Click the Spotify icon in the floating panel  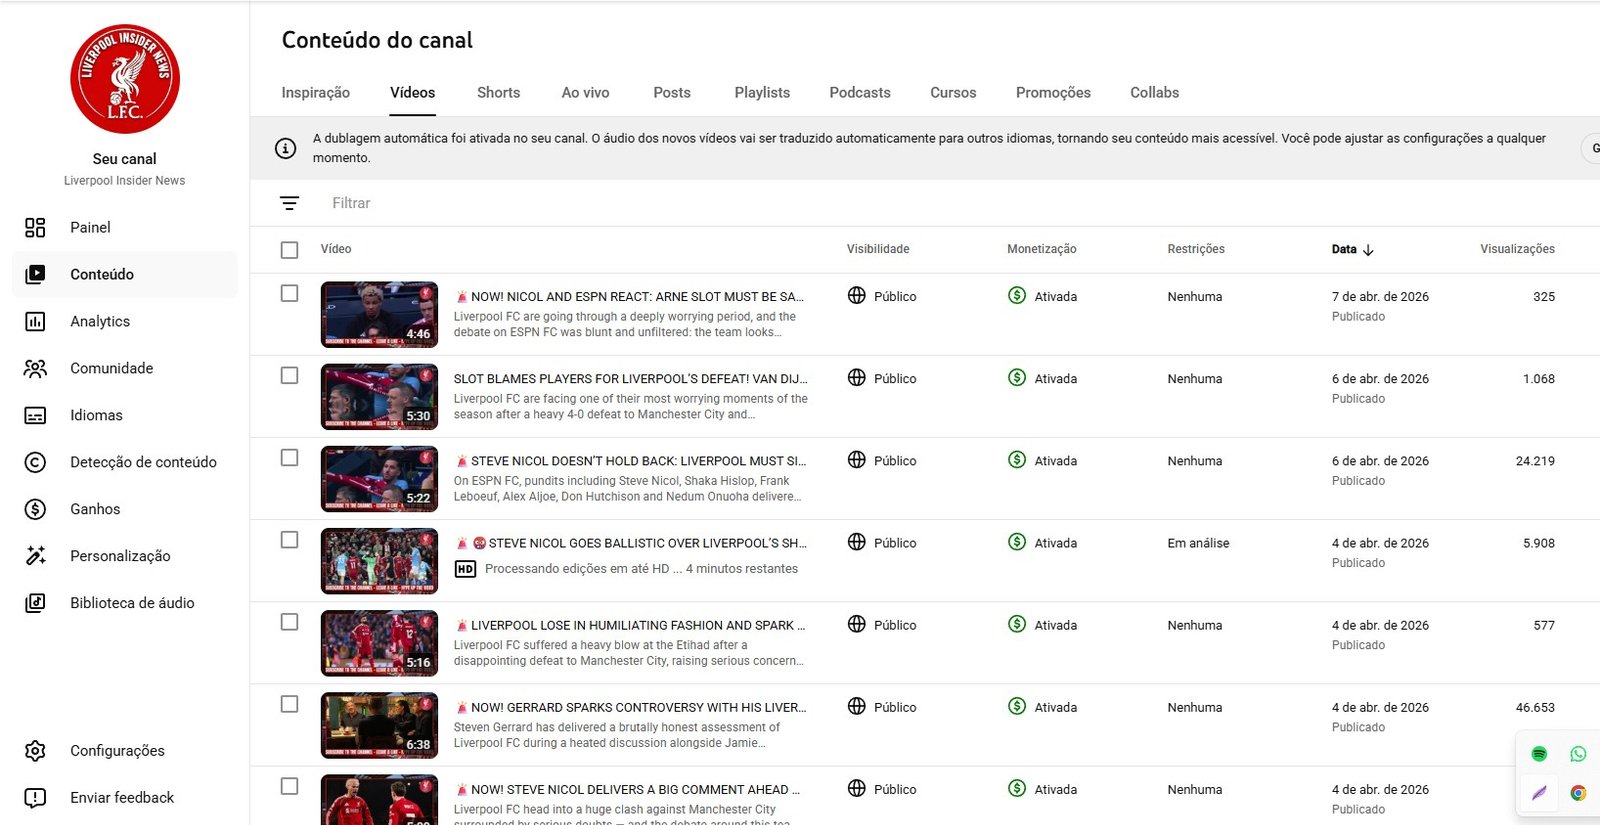pyautogui.click(x=1539, y=754)
